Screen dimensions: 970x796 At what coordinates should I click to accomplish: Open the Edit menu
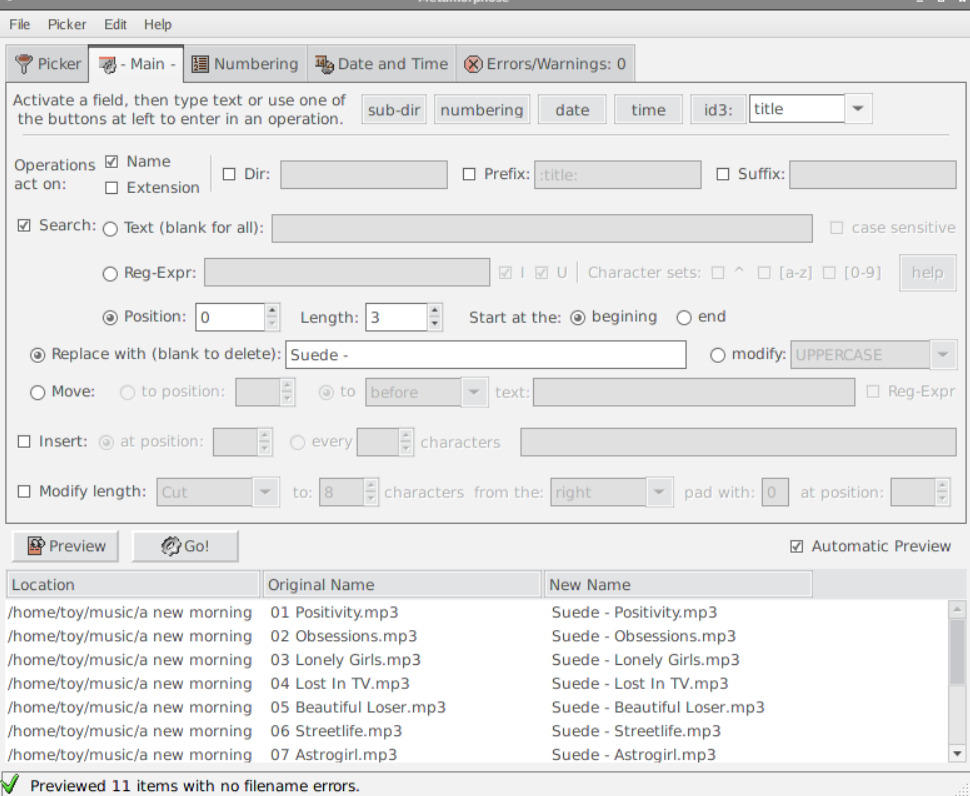coord(115,24)
